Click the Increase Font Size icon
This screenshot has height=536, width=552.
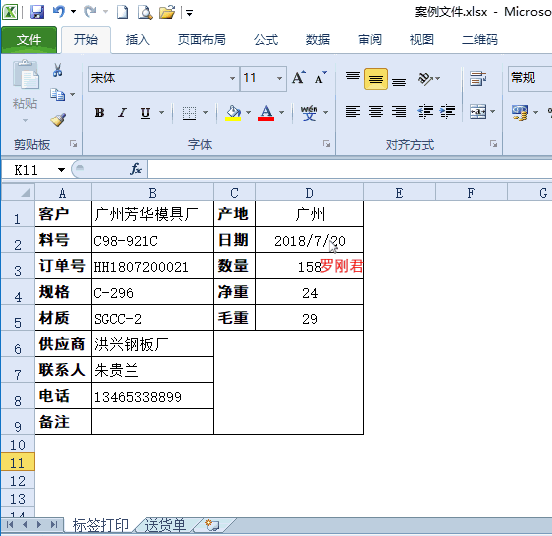[x=299, y=78]
